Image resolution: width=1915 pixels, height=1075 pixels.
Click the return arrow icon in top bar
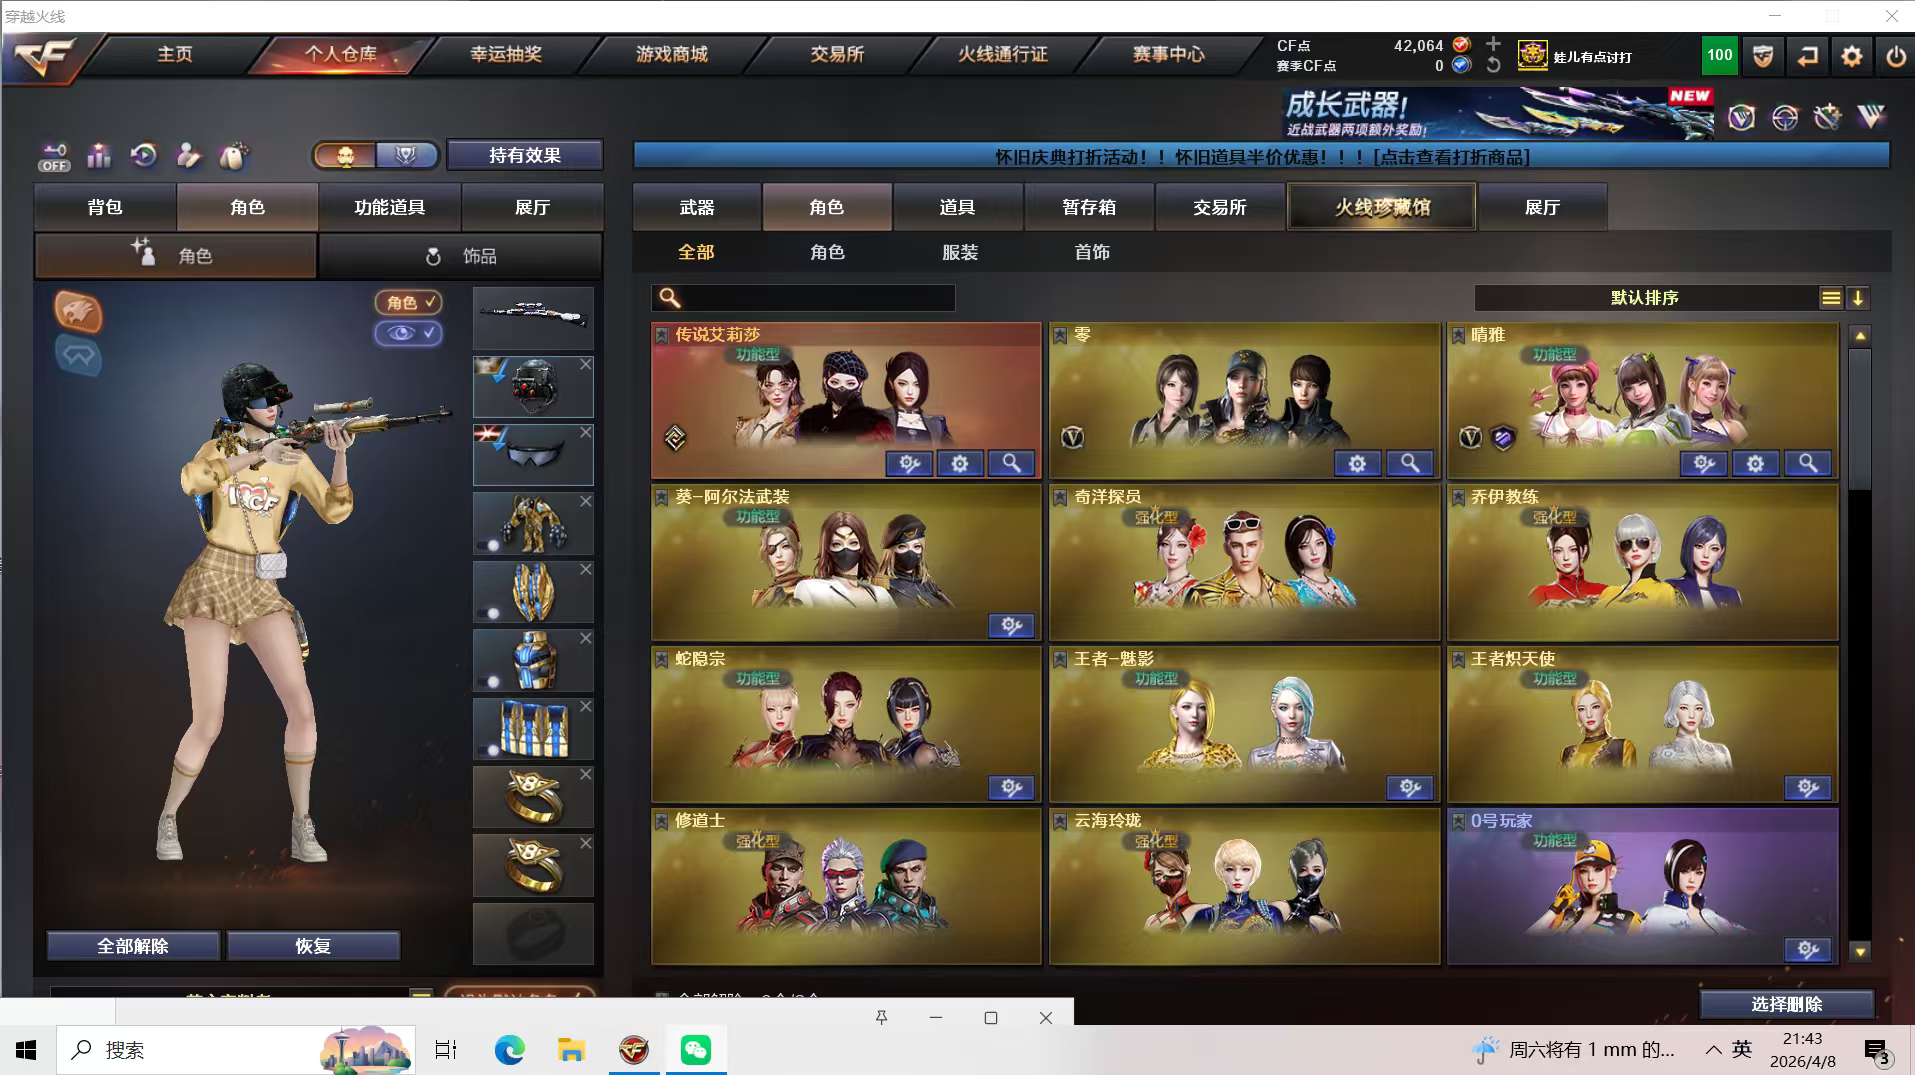[1807, 56]
